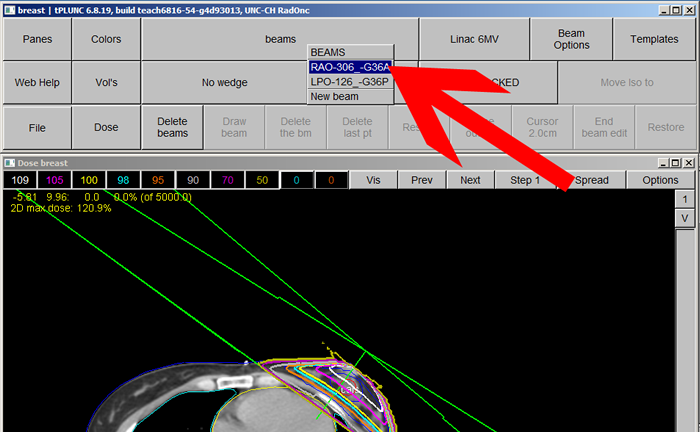Viewport: 700px width, 432px height.
Task: Open Web Help
Action: point(37,83)
